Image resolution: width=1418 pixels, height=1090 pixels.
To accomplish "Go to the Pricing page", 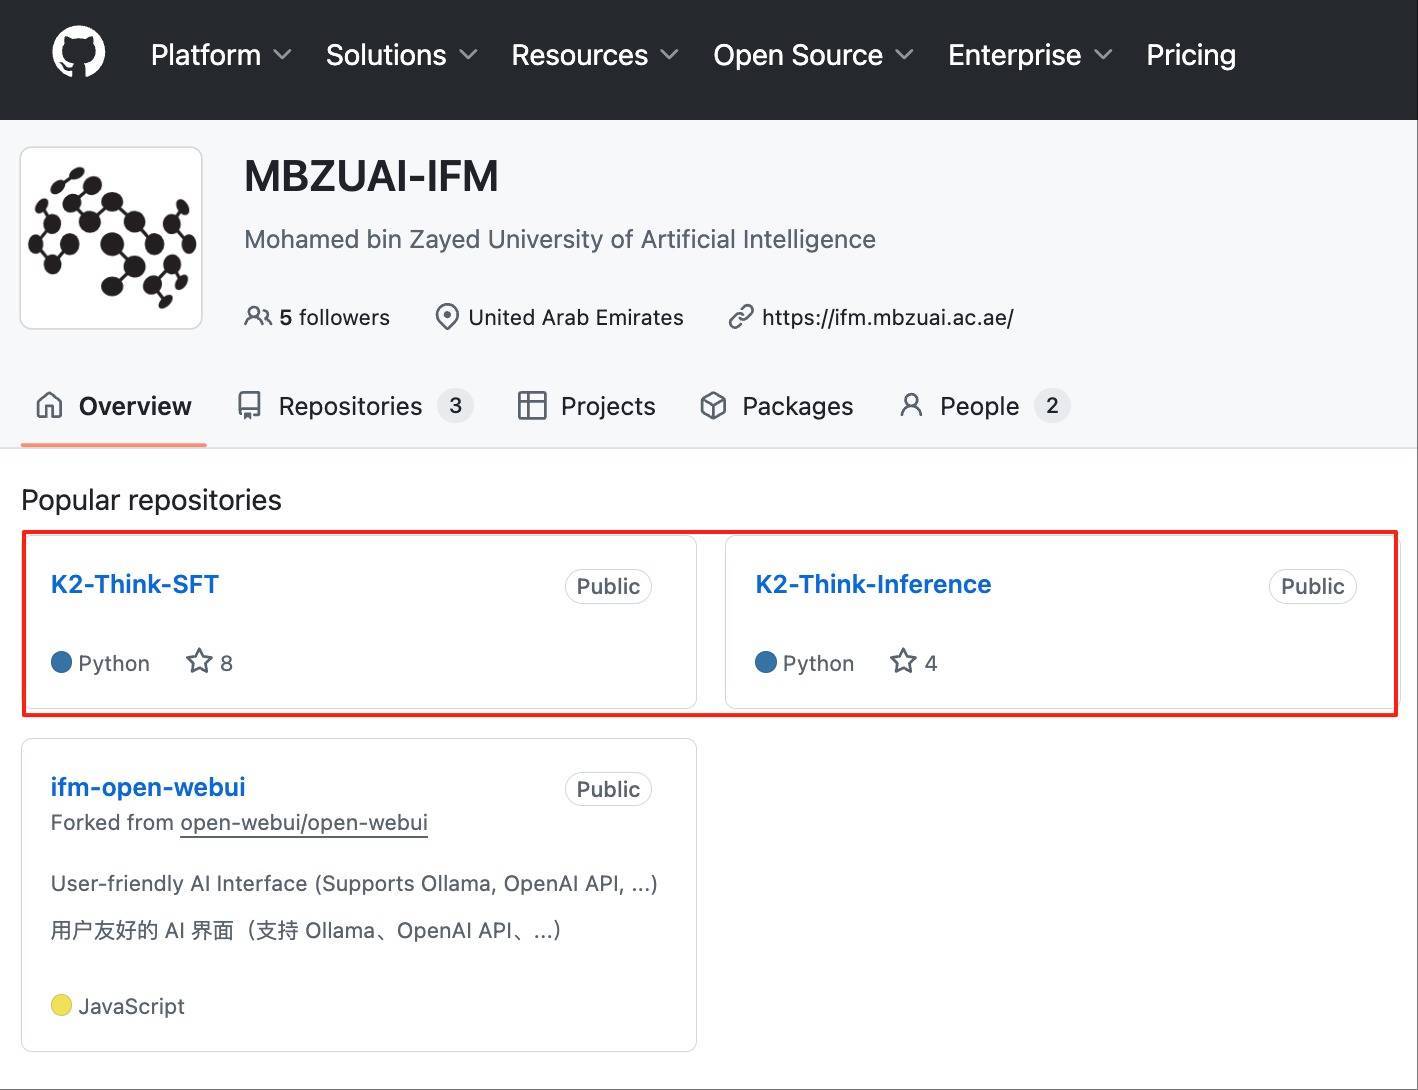I will [x=1190, y=55].
